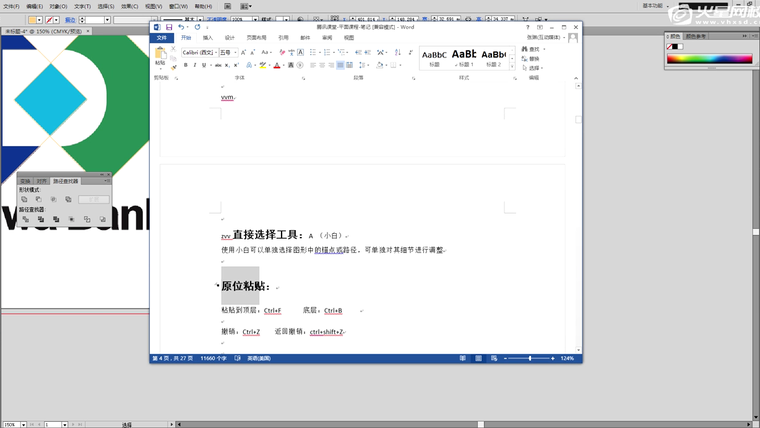Toggle italic formatting in Word

[x=194, y=65]
